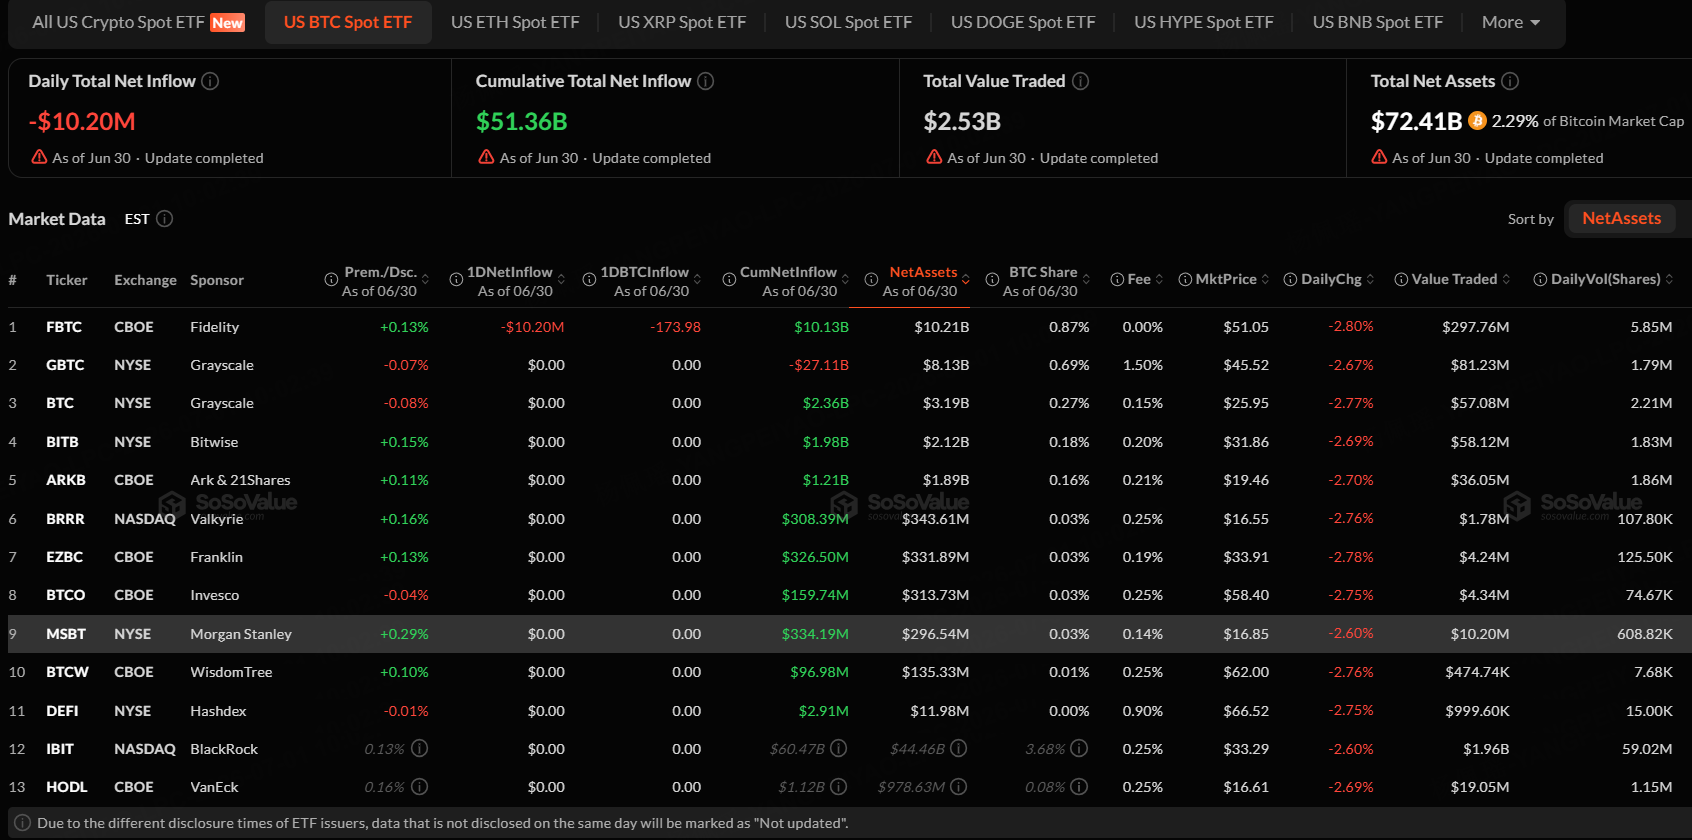1692x840 pixels.
Task: Switch to US SOL Spot ETF tab
Action: coord(848,22)
